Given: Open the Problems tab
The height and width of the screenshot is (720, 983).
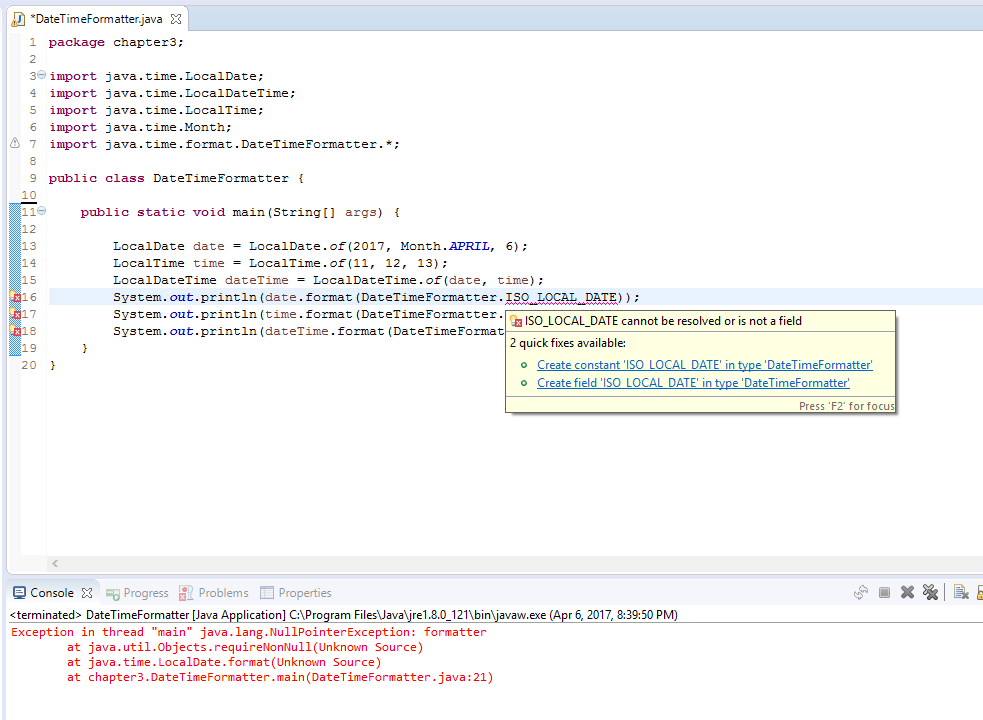Looking at the screenshot, I should [x=223, y=593].
